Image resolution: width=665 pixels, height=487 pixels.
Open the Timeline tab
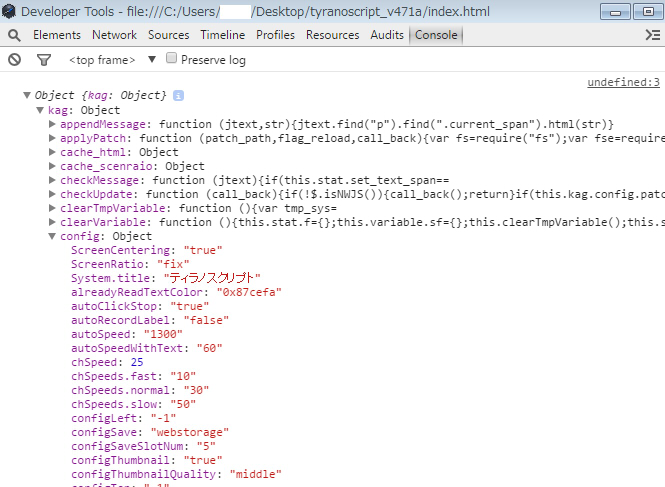[223, 35]
